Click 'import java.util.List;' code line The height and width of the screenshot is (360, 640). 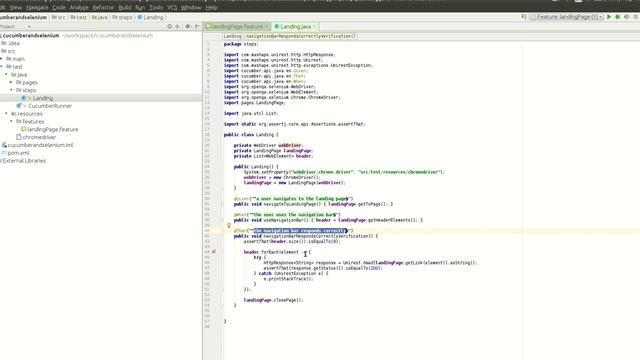[x=251, y=113]
